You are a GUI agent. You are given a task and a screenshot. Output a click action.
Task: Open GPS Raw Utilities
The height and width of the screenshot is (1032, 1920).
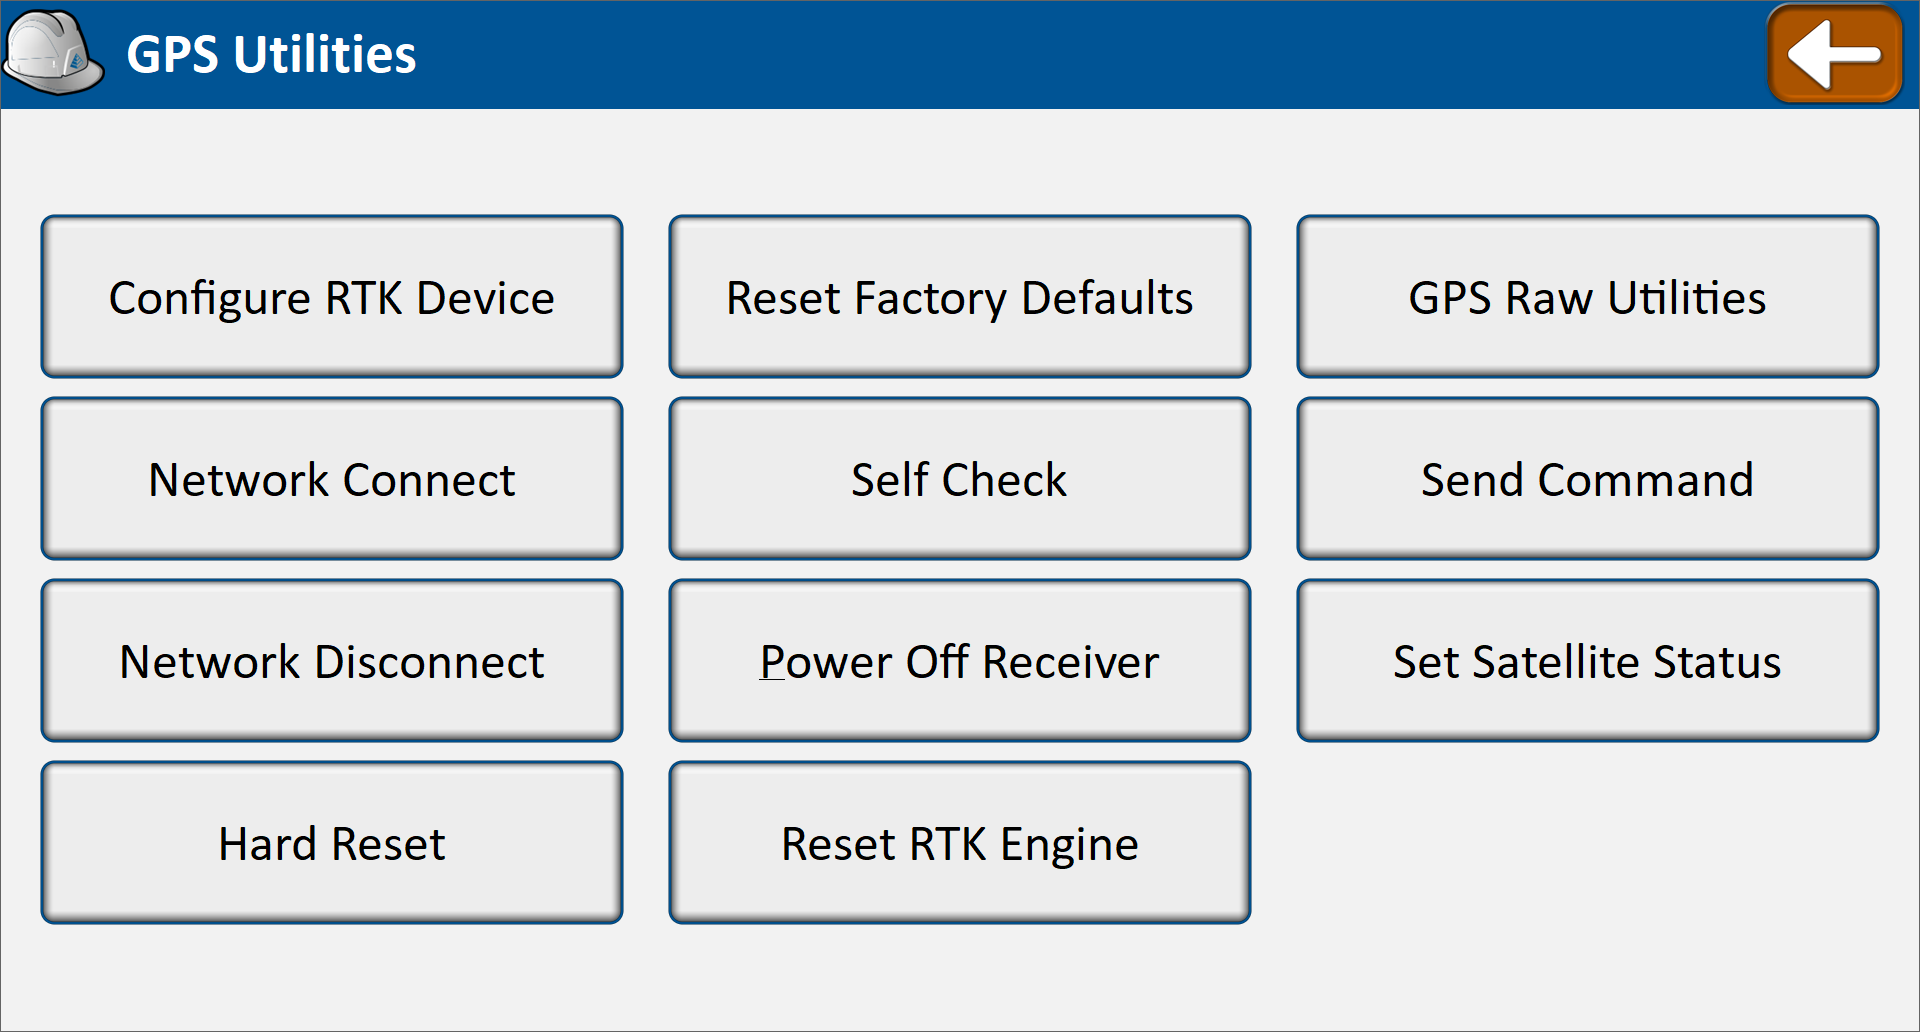[x=1588, y=297]
